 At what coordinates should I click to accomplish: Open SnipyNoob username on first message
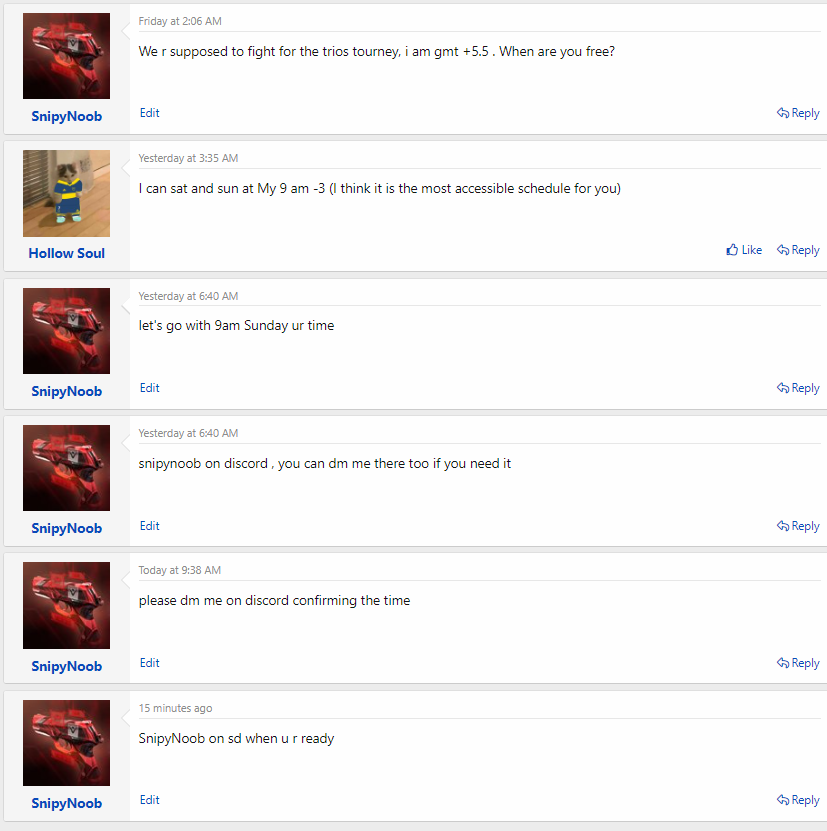[66, 116]
